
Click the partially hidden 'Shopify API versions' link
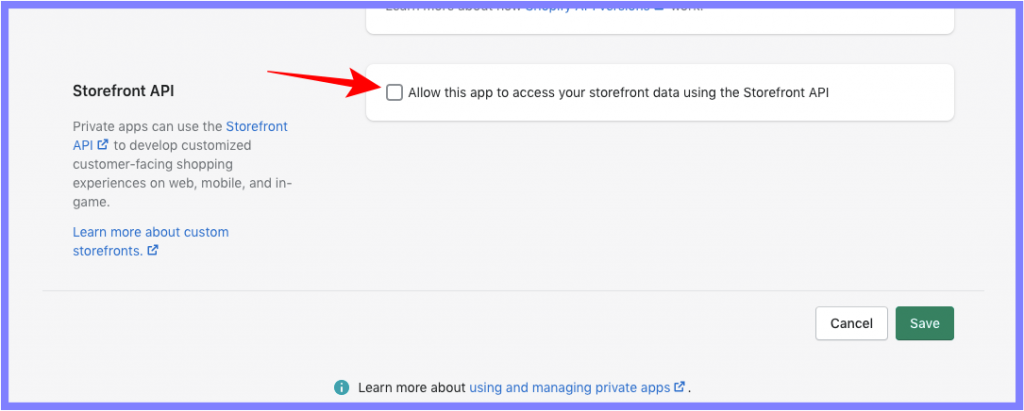(x=588, y=7)
